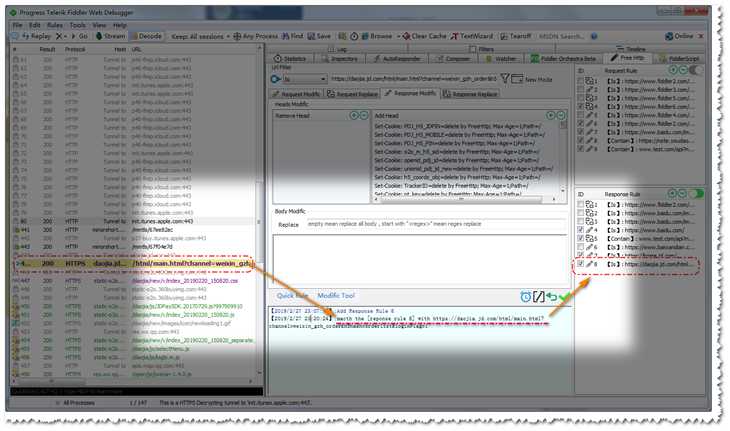Switch to the Timeline tab
Image resolution: width=730 pixels, height=431 pixels.
click(x=631, y=49)
